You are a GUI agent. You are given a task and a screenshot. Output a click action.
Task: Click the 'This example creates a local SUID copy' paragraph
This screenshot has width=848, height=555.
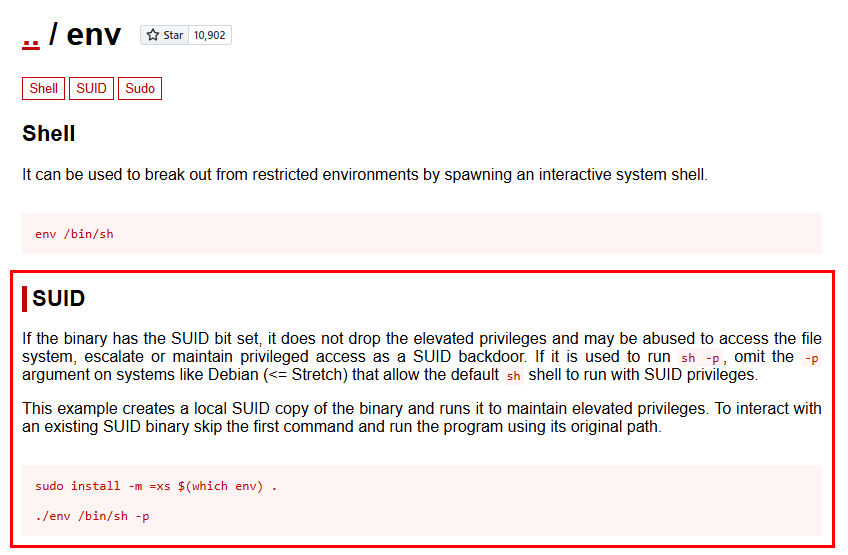(x=422, y=418)
